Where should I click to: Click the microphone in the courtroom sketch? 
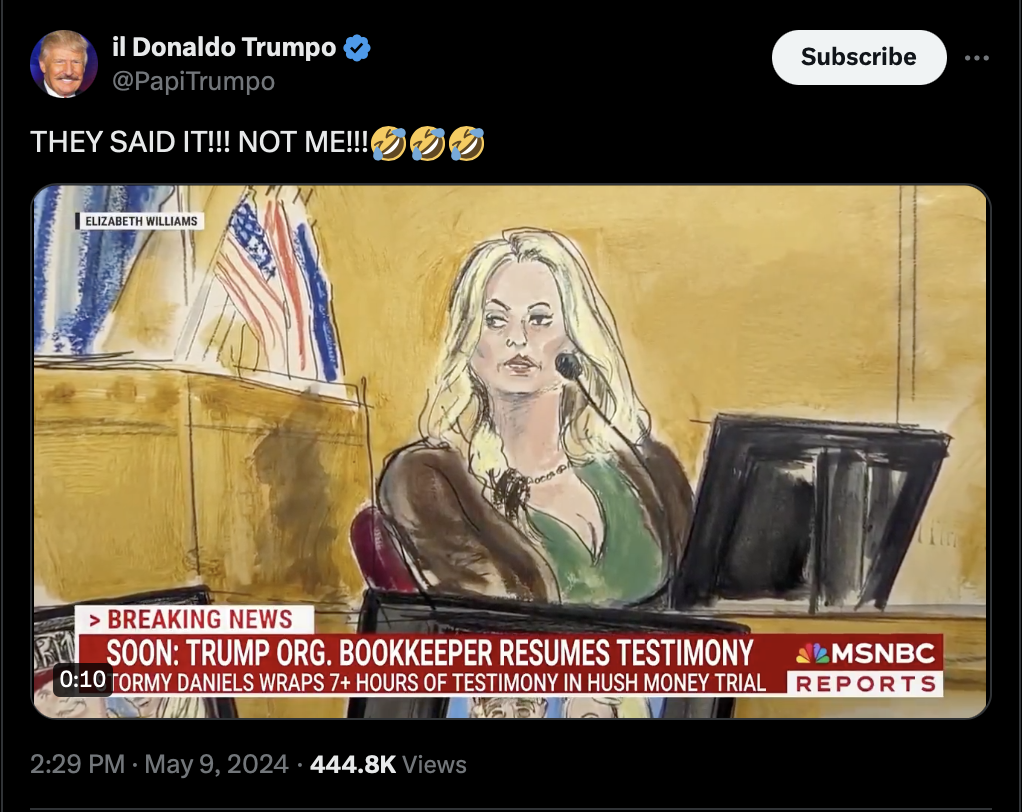[x=568, y=366]
